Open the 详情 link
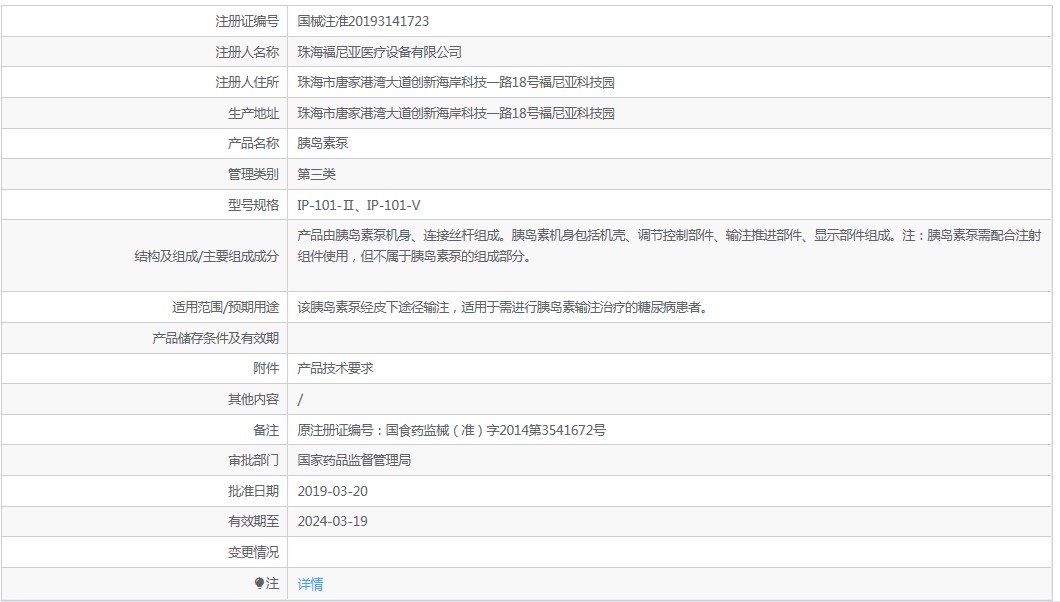Viewport: 1060px width, 602px height. (310, 584)
